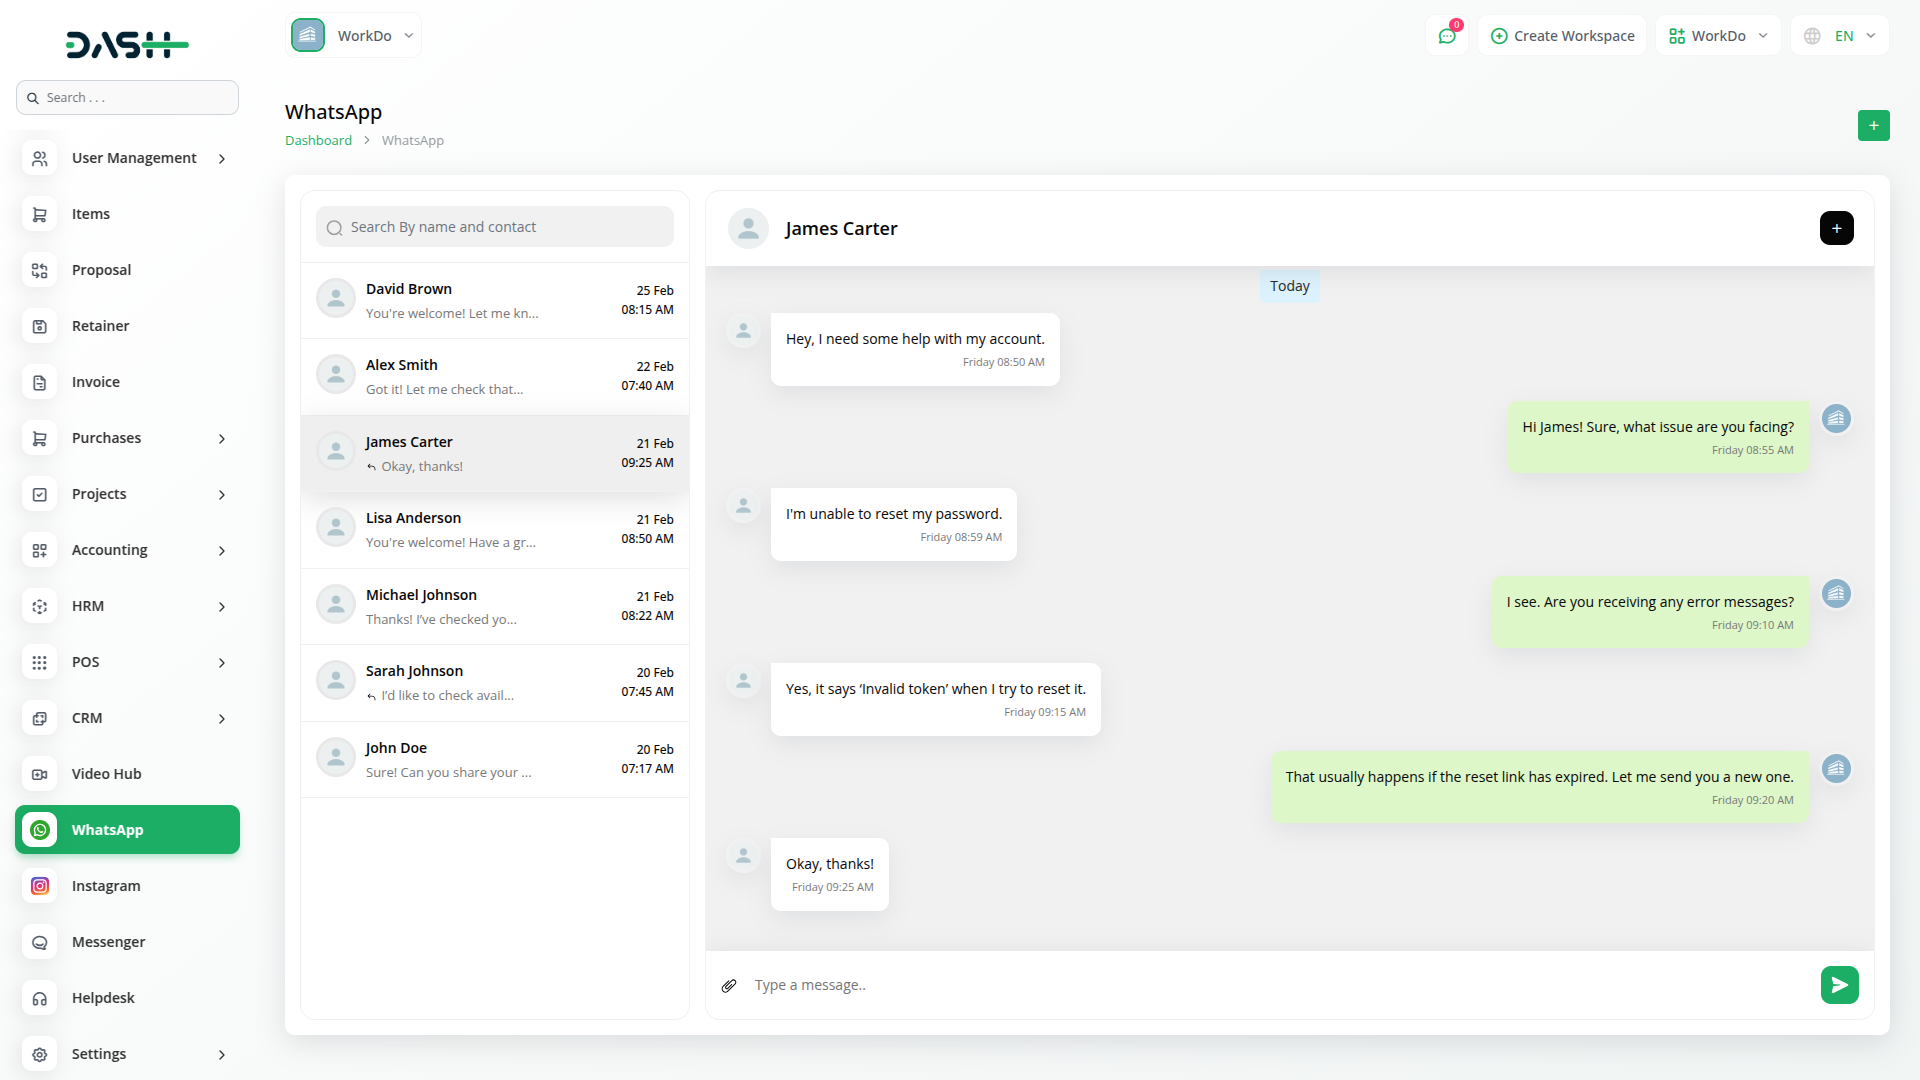This screenshot has height=1080, width=1920.
Task: Click the green send message button
Action: coord(1839,985)
